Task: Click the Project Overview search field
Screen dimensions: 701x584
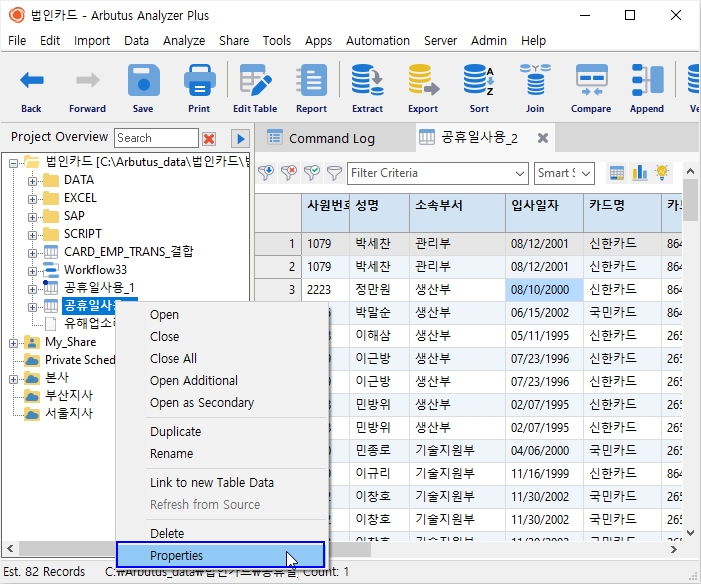Action: pyautogui.click(x=156, y=138)
